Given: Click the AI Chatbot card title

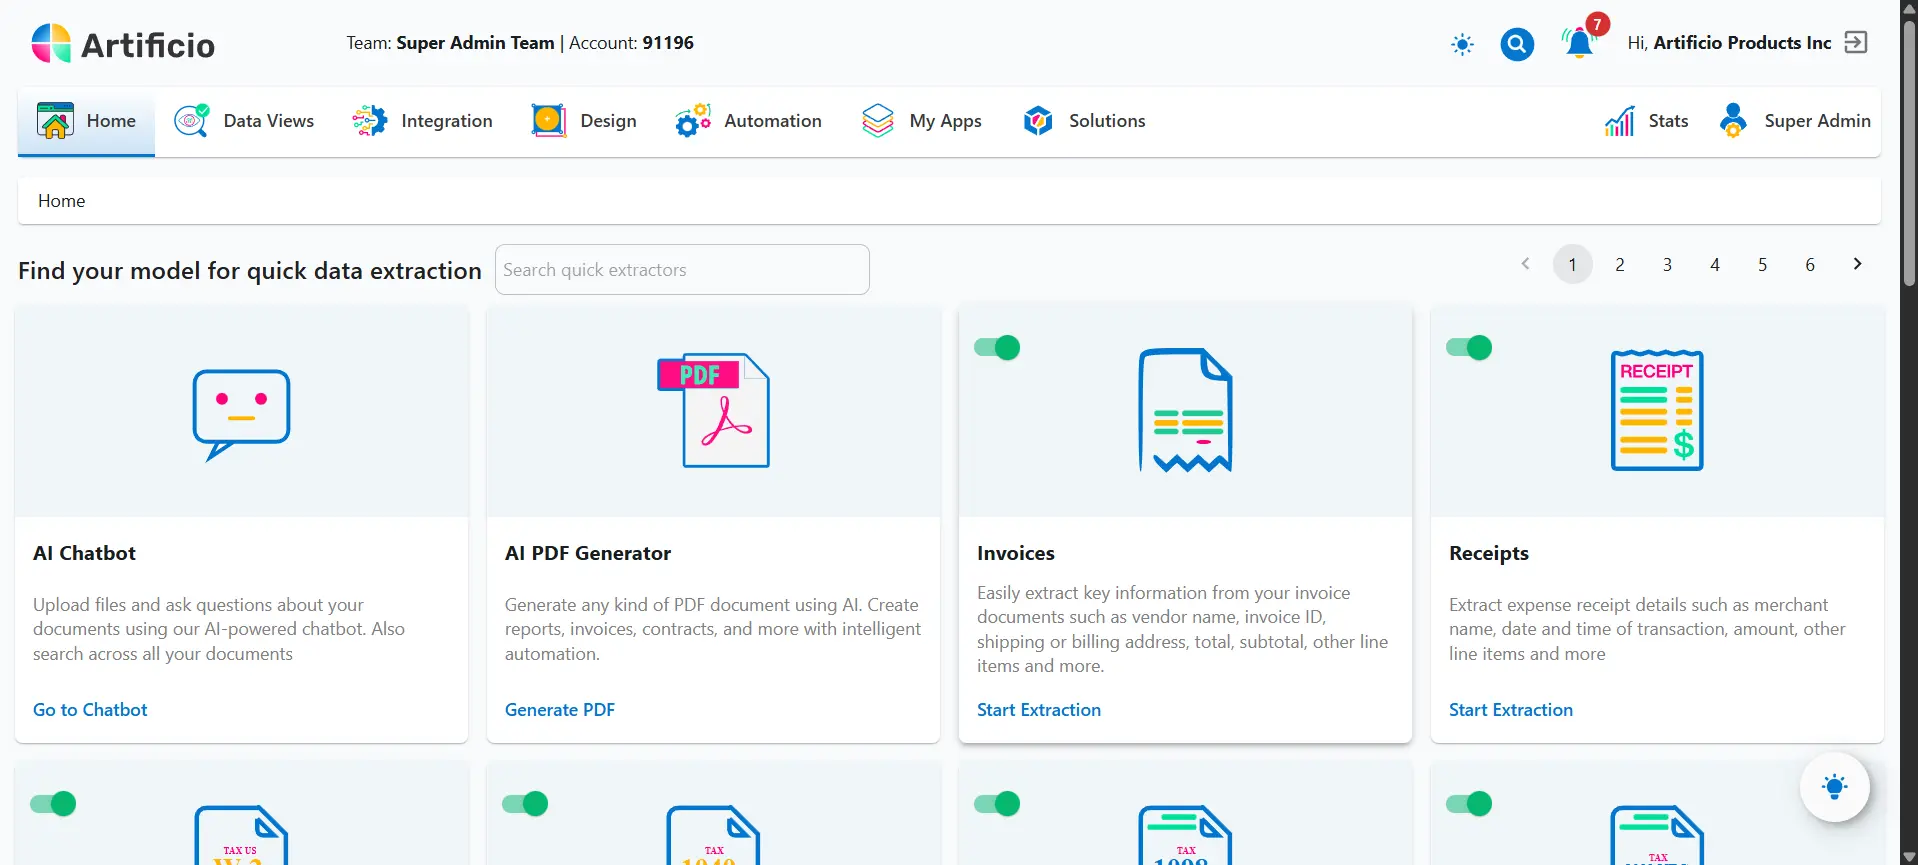Looking at the screenshot, I should tap(84, 553).
